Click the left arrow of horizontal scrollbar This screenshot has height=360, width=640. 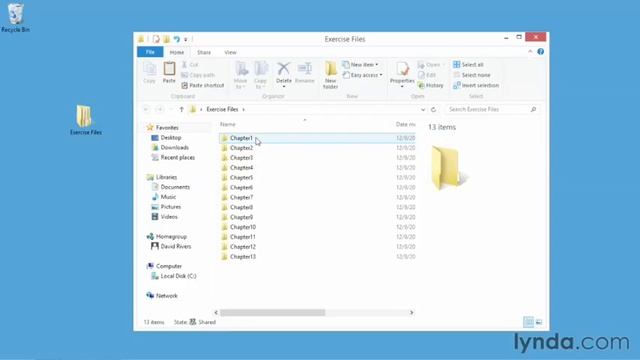pyautogui.click(x=216, y=313)
